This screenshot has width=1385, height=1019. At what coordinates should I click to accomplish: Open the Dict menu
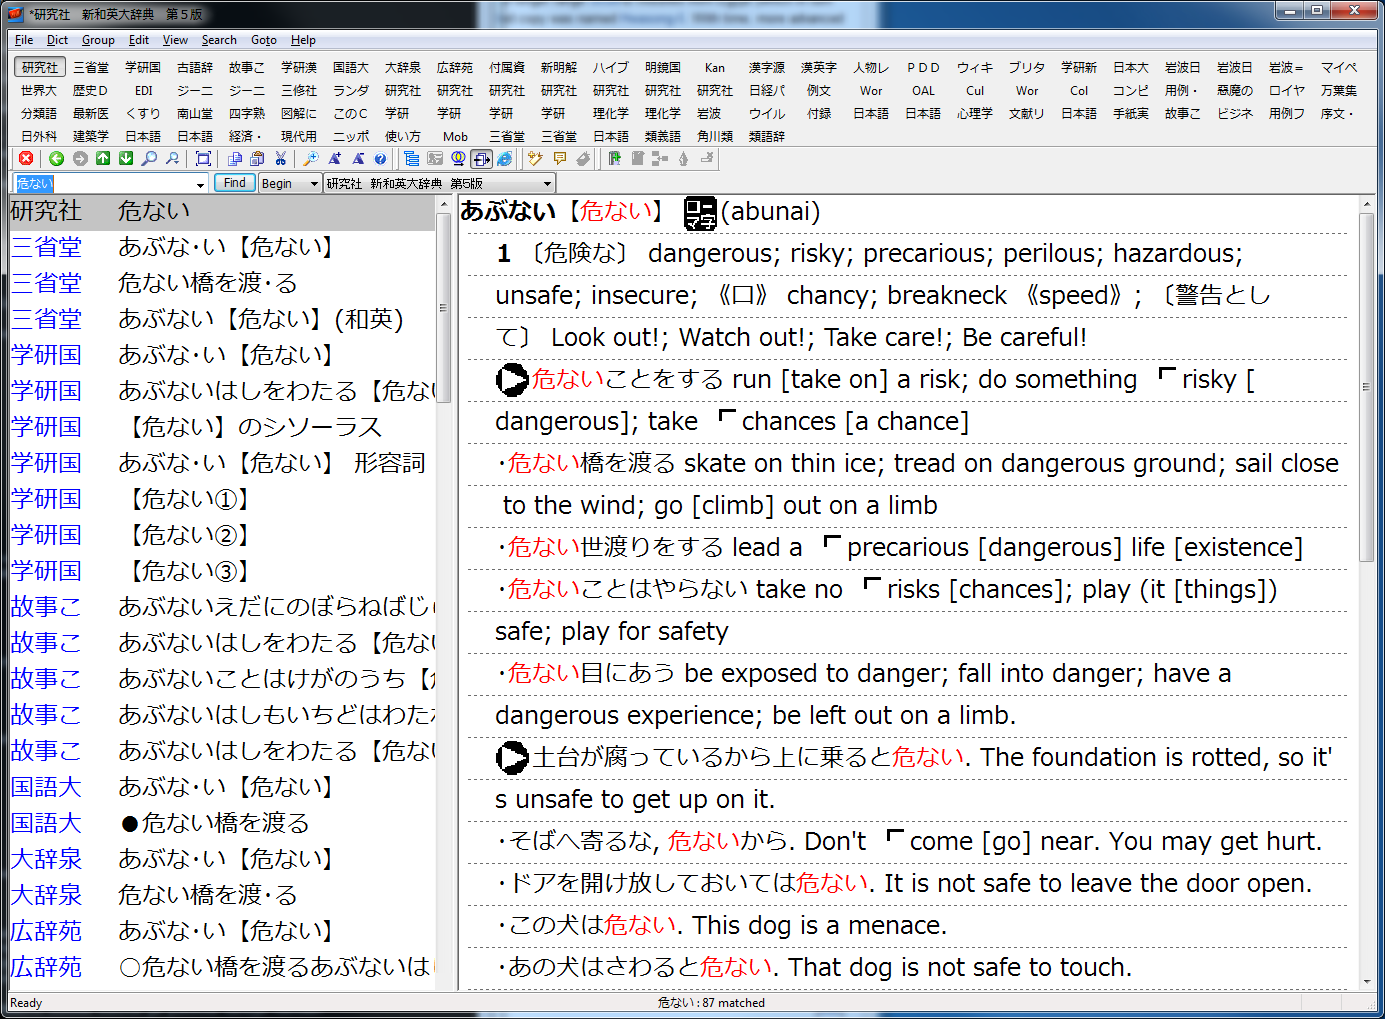click(57, 40)
